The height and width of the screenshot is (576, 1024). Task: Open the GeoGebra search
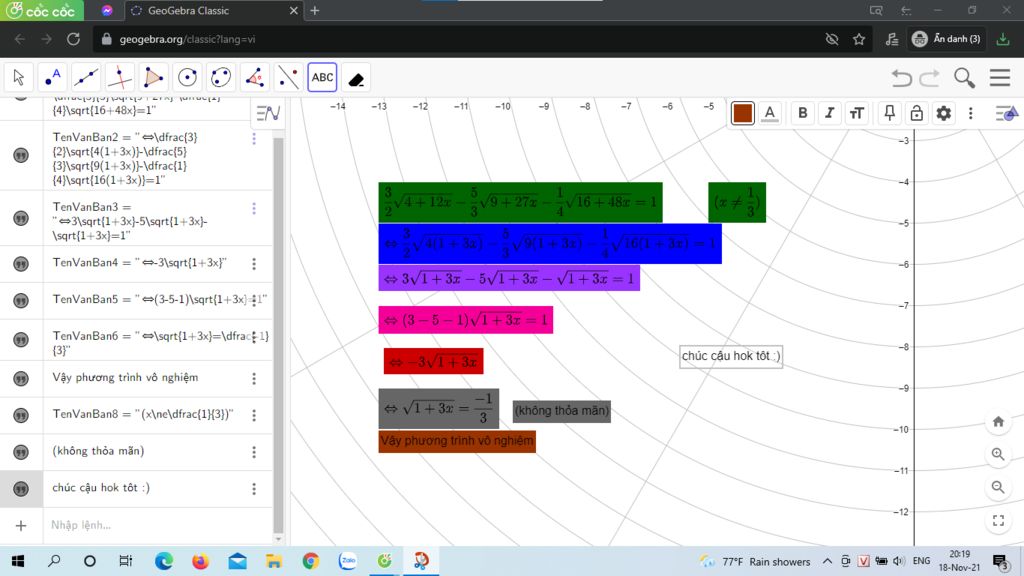pos(965,78)
